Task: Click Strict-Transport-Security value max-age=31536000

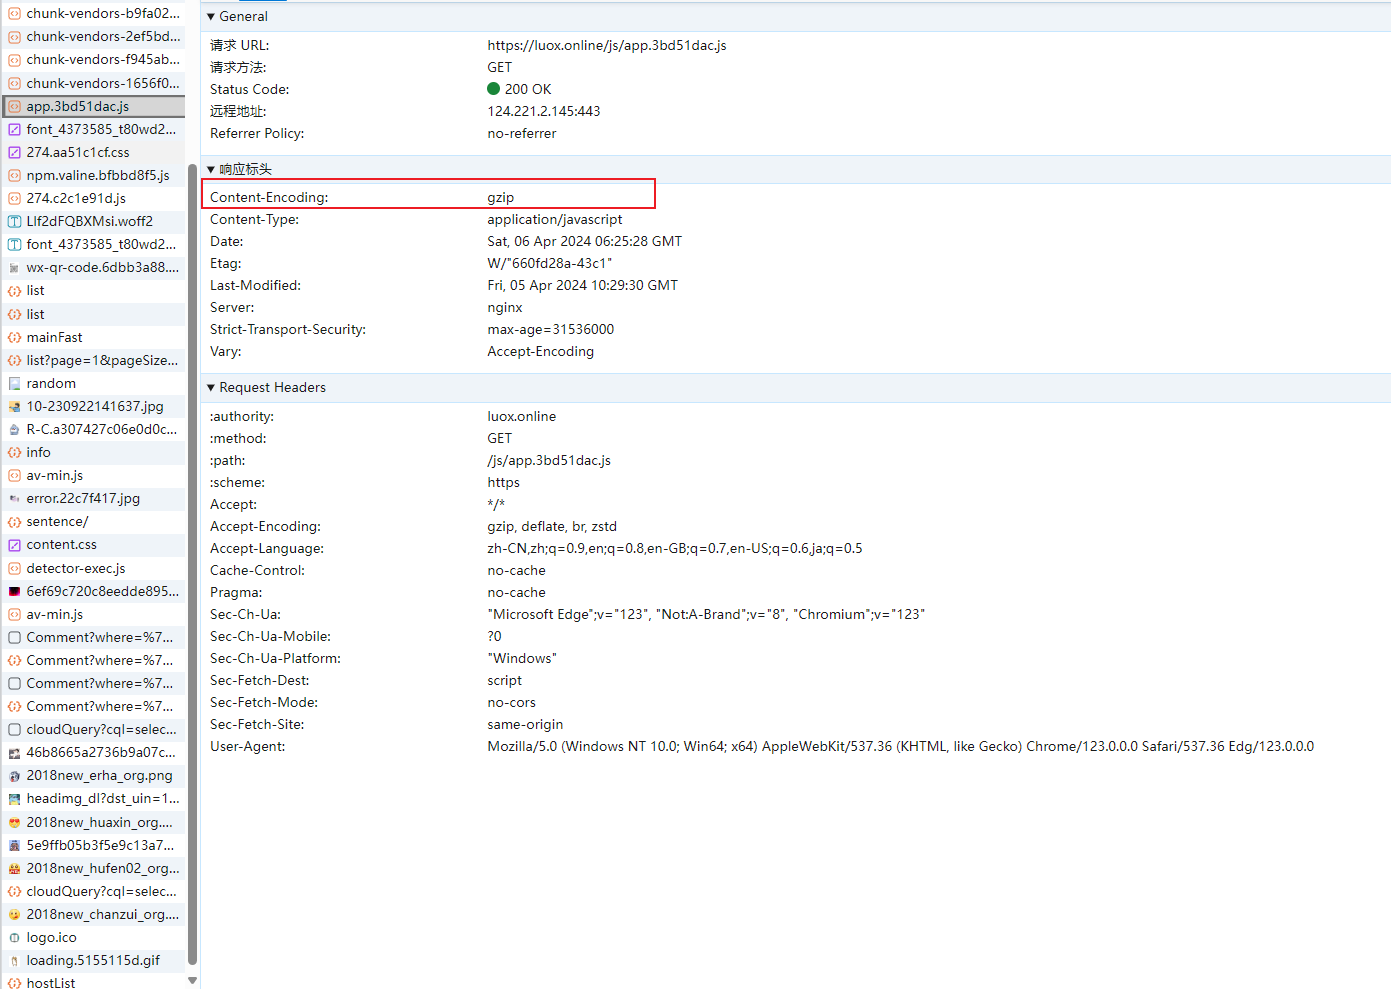Action: click(551, 329)
